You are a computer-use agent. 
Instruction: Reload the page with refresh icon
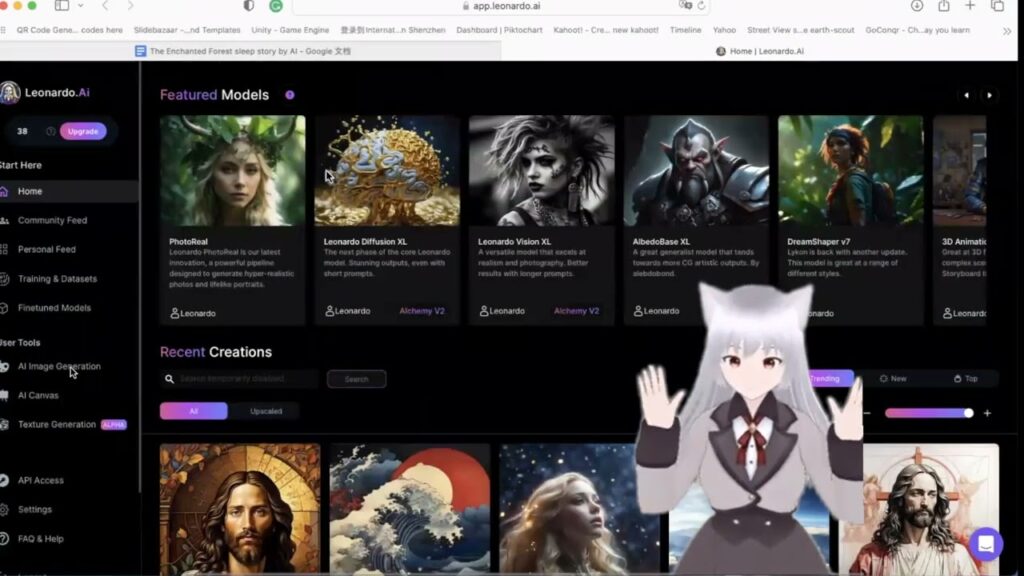701,5
